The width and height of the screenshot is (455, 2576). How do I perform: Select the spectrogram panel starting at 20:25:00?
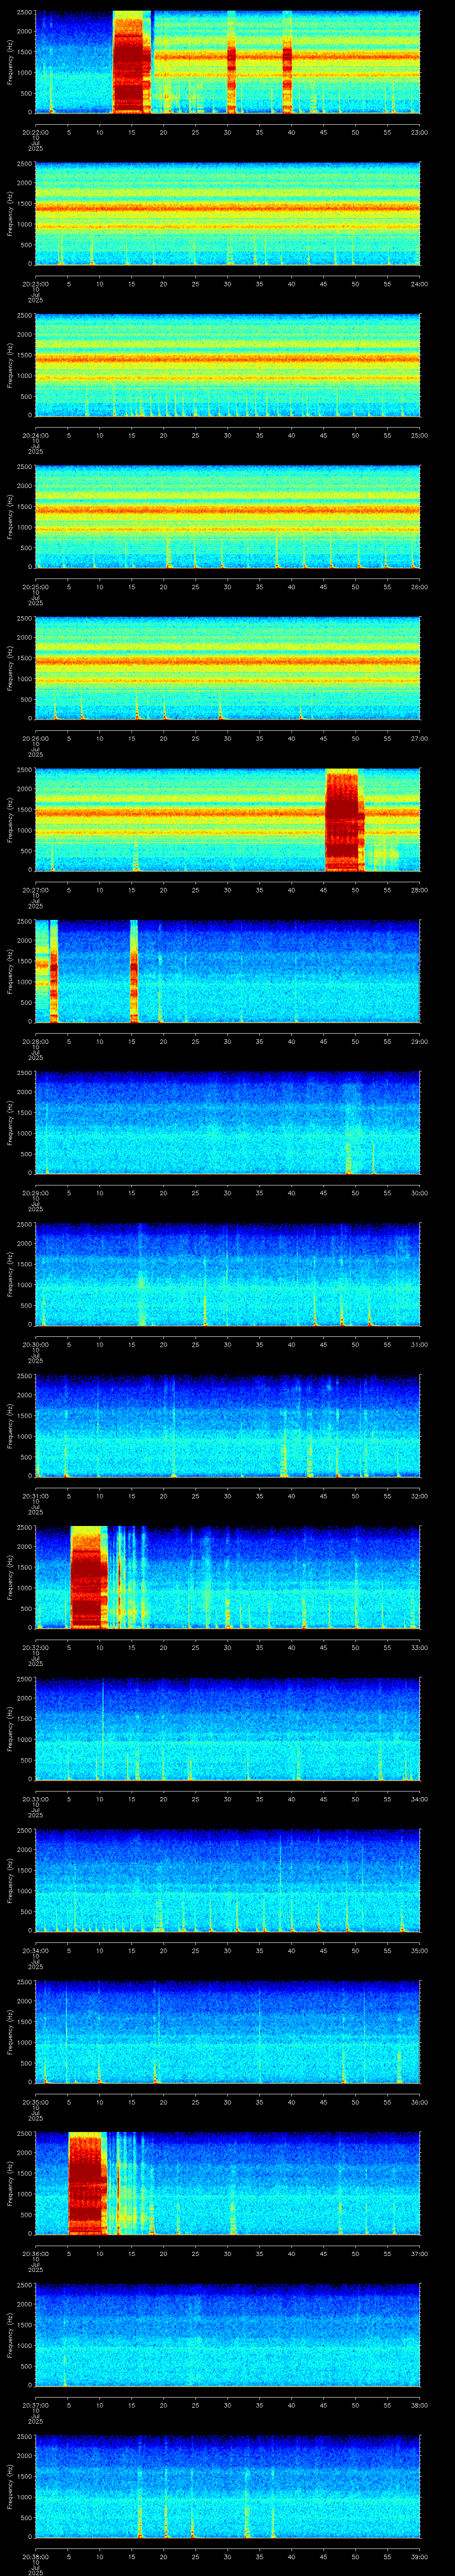click(x=228, y=517)
